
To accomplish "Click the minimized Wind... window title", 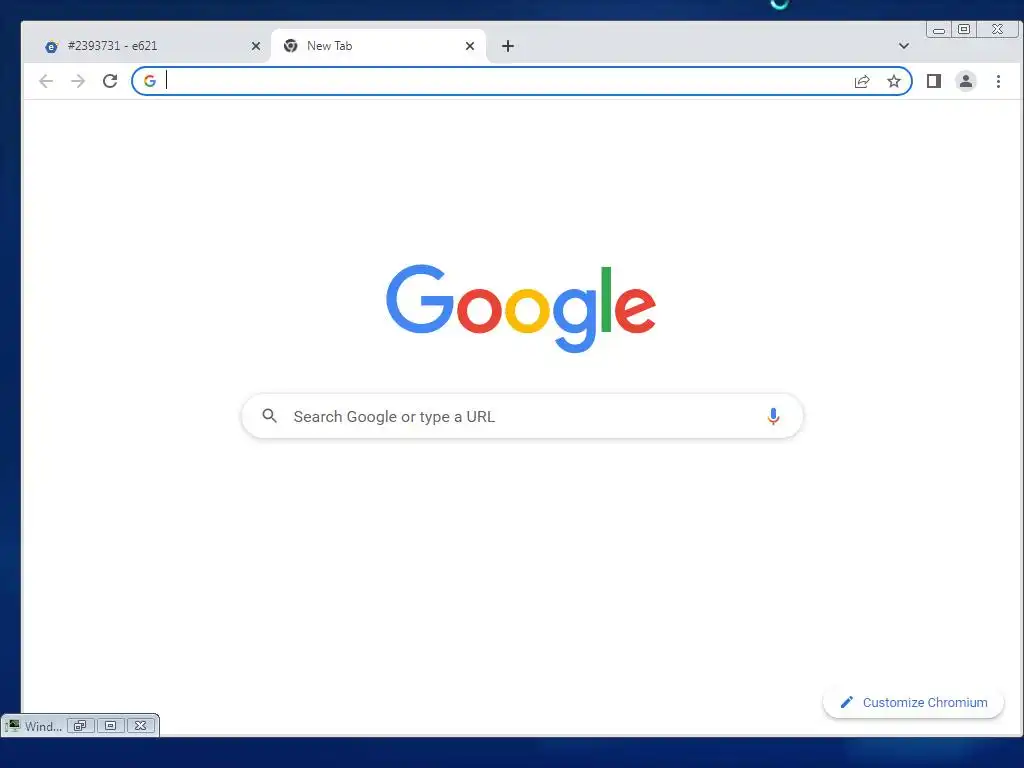I will point(43,726).
